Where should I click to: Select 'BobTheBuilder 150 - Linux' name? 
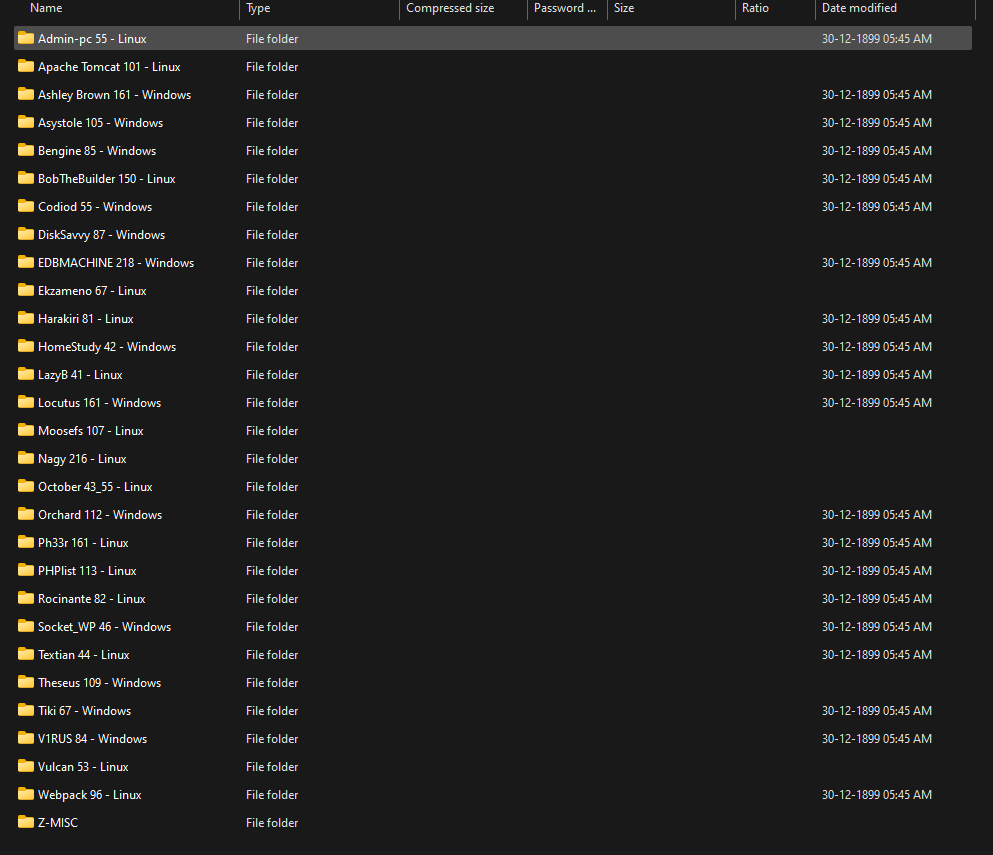click(106, 179)
